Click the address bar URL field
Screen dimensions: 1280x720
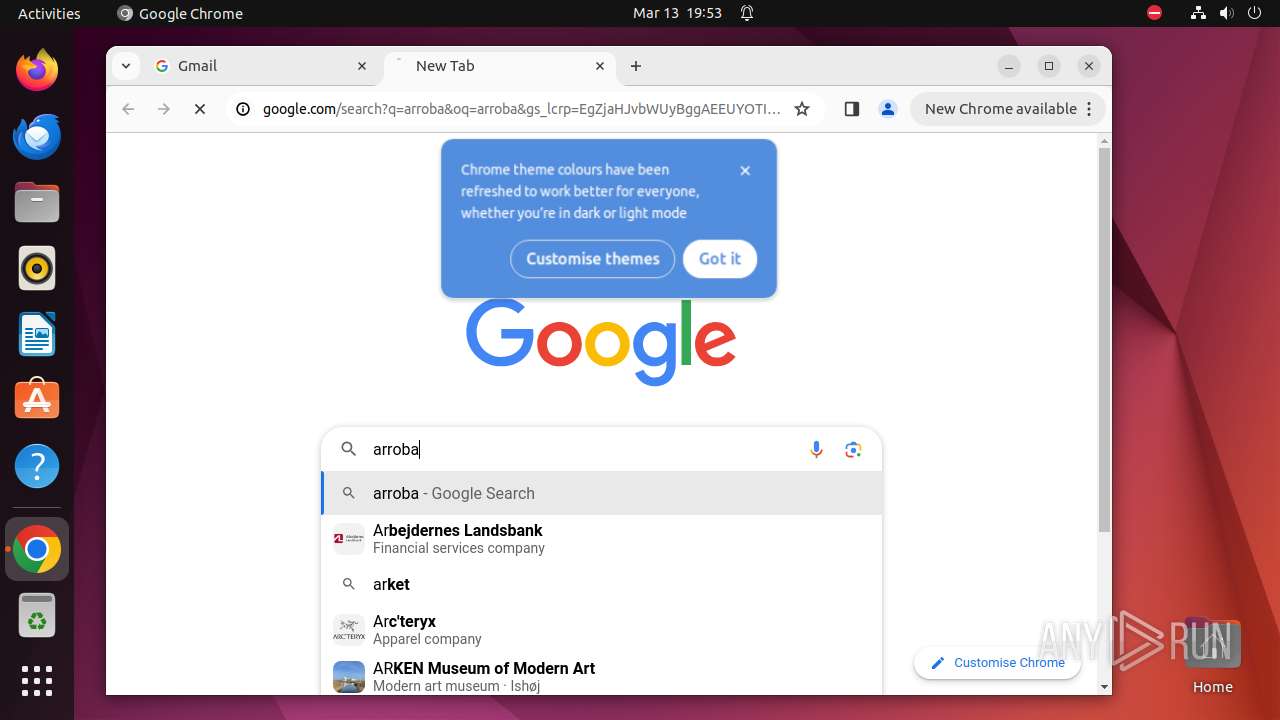point(520,109)
